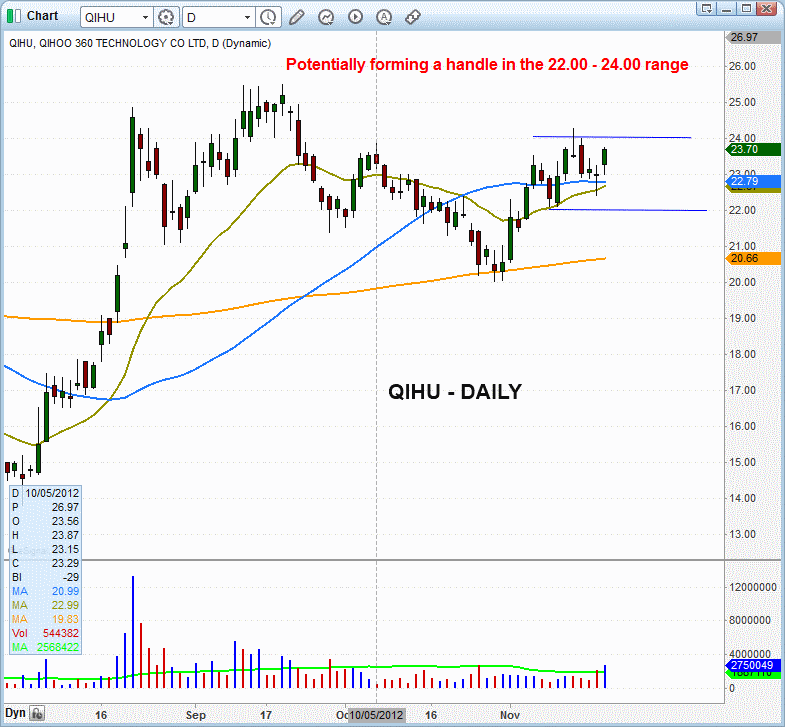Click the tallest blue volume bar
This screenshot has width=785, height=727.
[133, 632]
